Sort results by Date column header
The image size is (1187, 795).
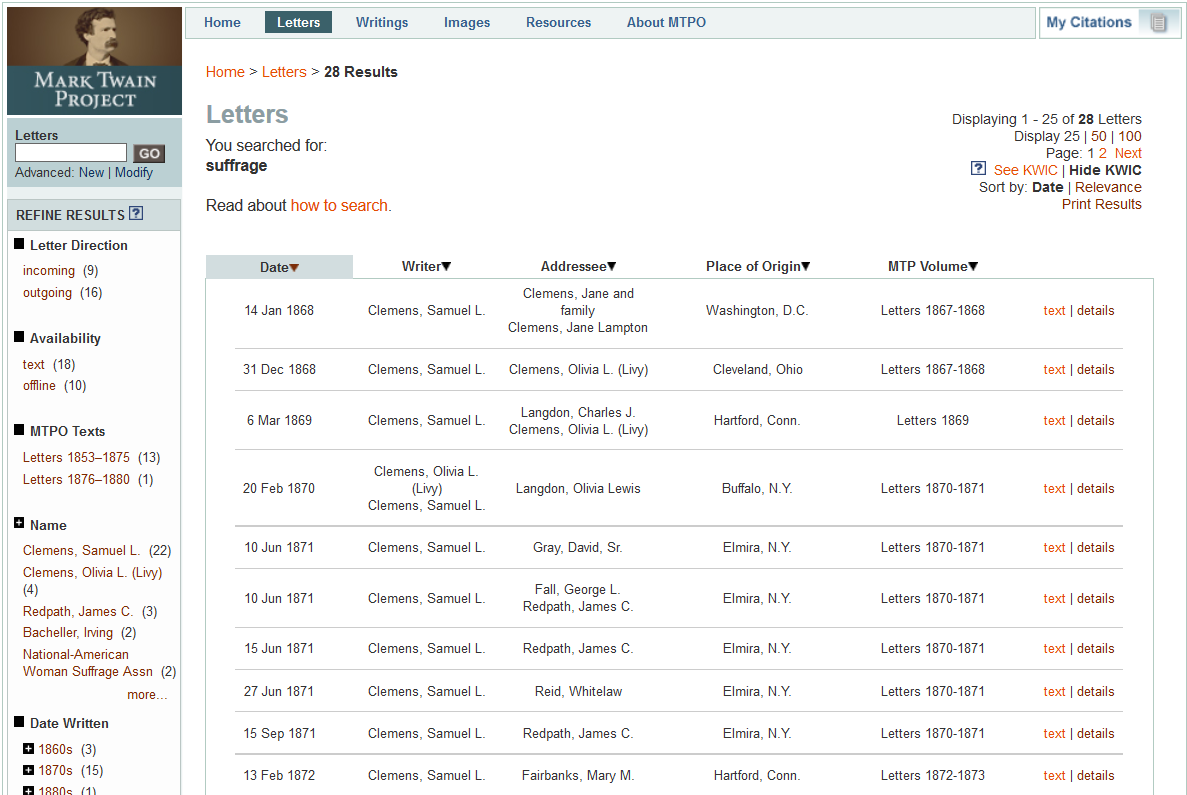(x=279, y=267)
